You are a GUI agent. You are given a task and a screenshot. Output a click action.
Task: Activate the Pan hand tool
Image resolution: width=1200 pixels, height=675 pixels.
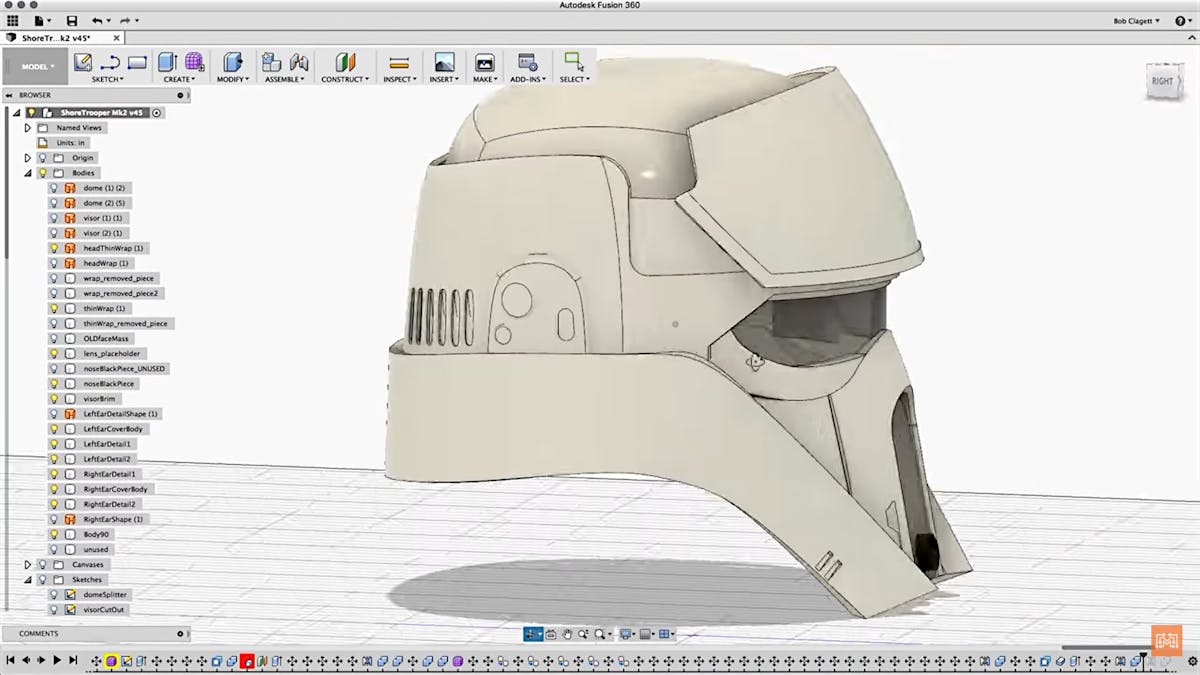567,634
